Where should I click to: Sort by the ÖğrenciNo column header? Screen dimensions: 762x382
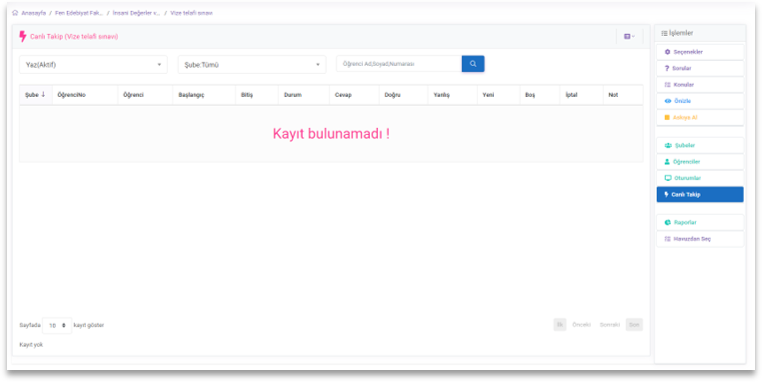[x=85, y=95]
